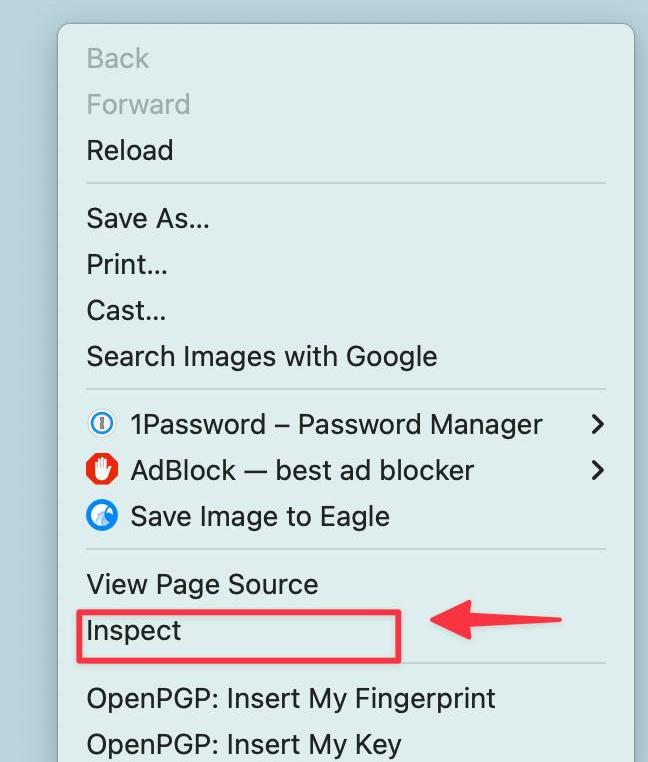The height and width of the screenshot is (762, 648).
Task: Click the red arrow pointing at Inspect
Action: pyautogui.click(x=495, y=621)
